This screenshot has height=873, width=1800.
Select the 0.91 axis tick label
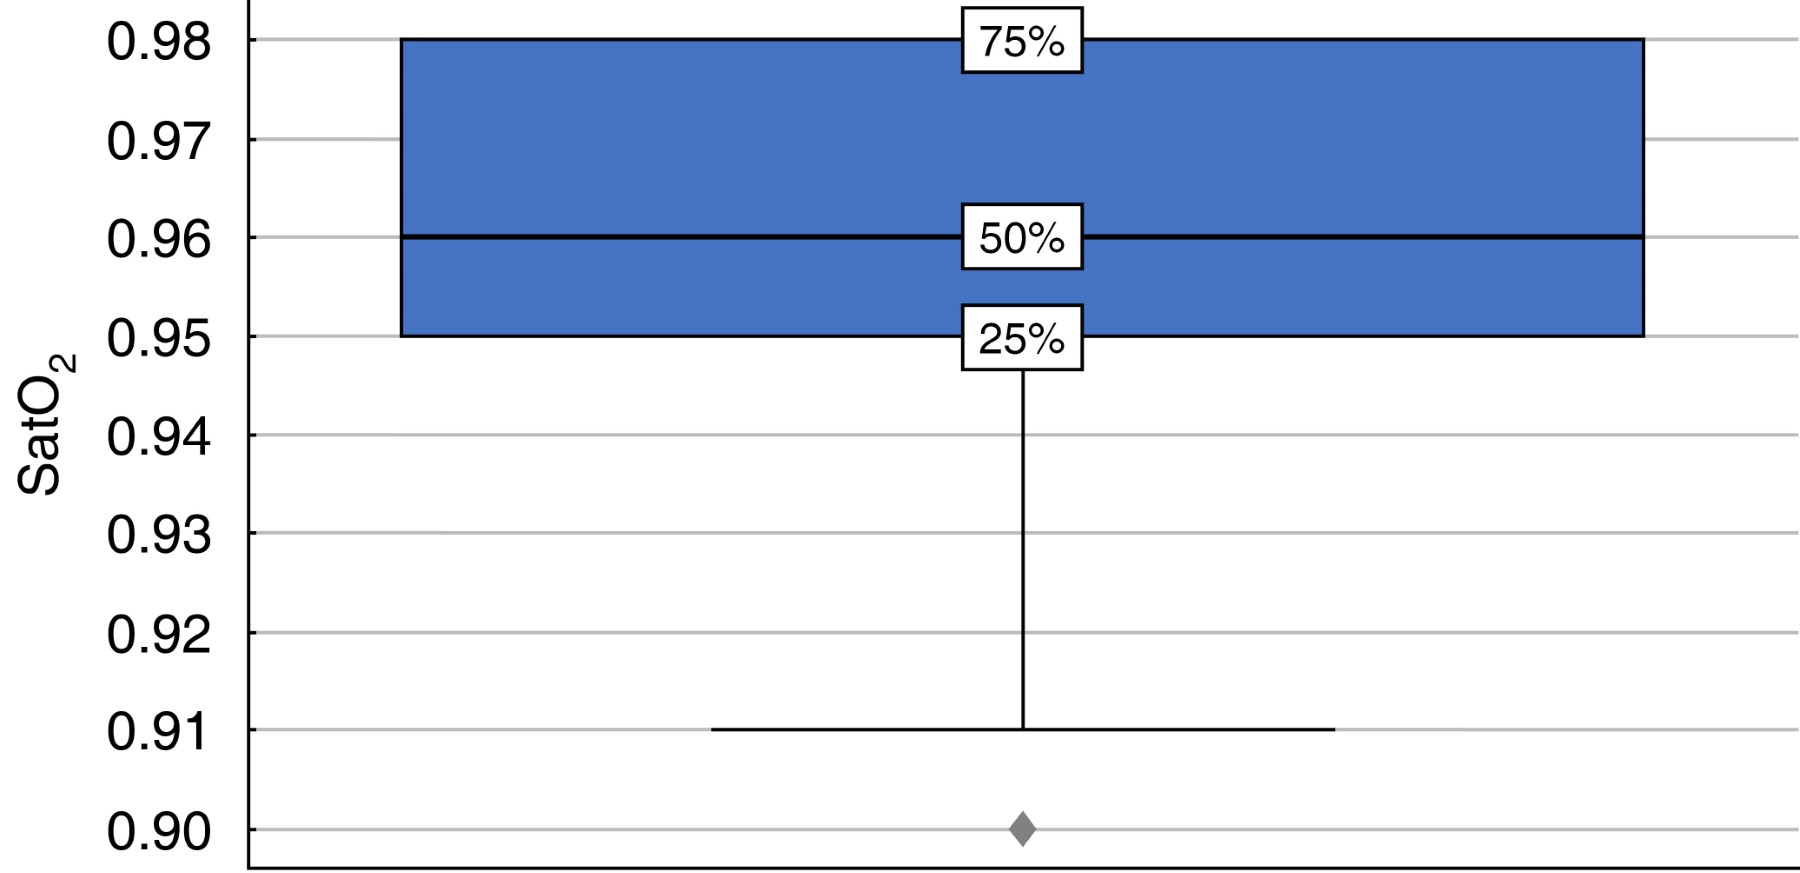tap(159, 732)
